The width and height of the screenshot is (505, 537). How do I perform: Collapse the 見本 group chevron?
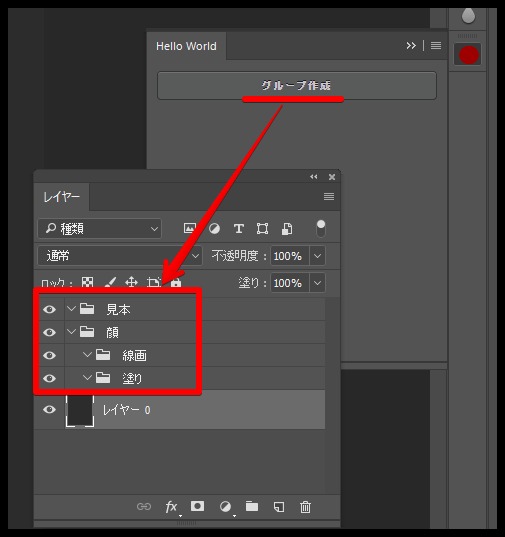pyautogui.click(x=71, y=309)
